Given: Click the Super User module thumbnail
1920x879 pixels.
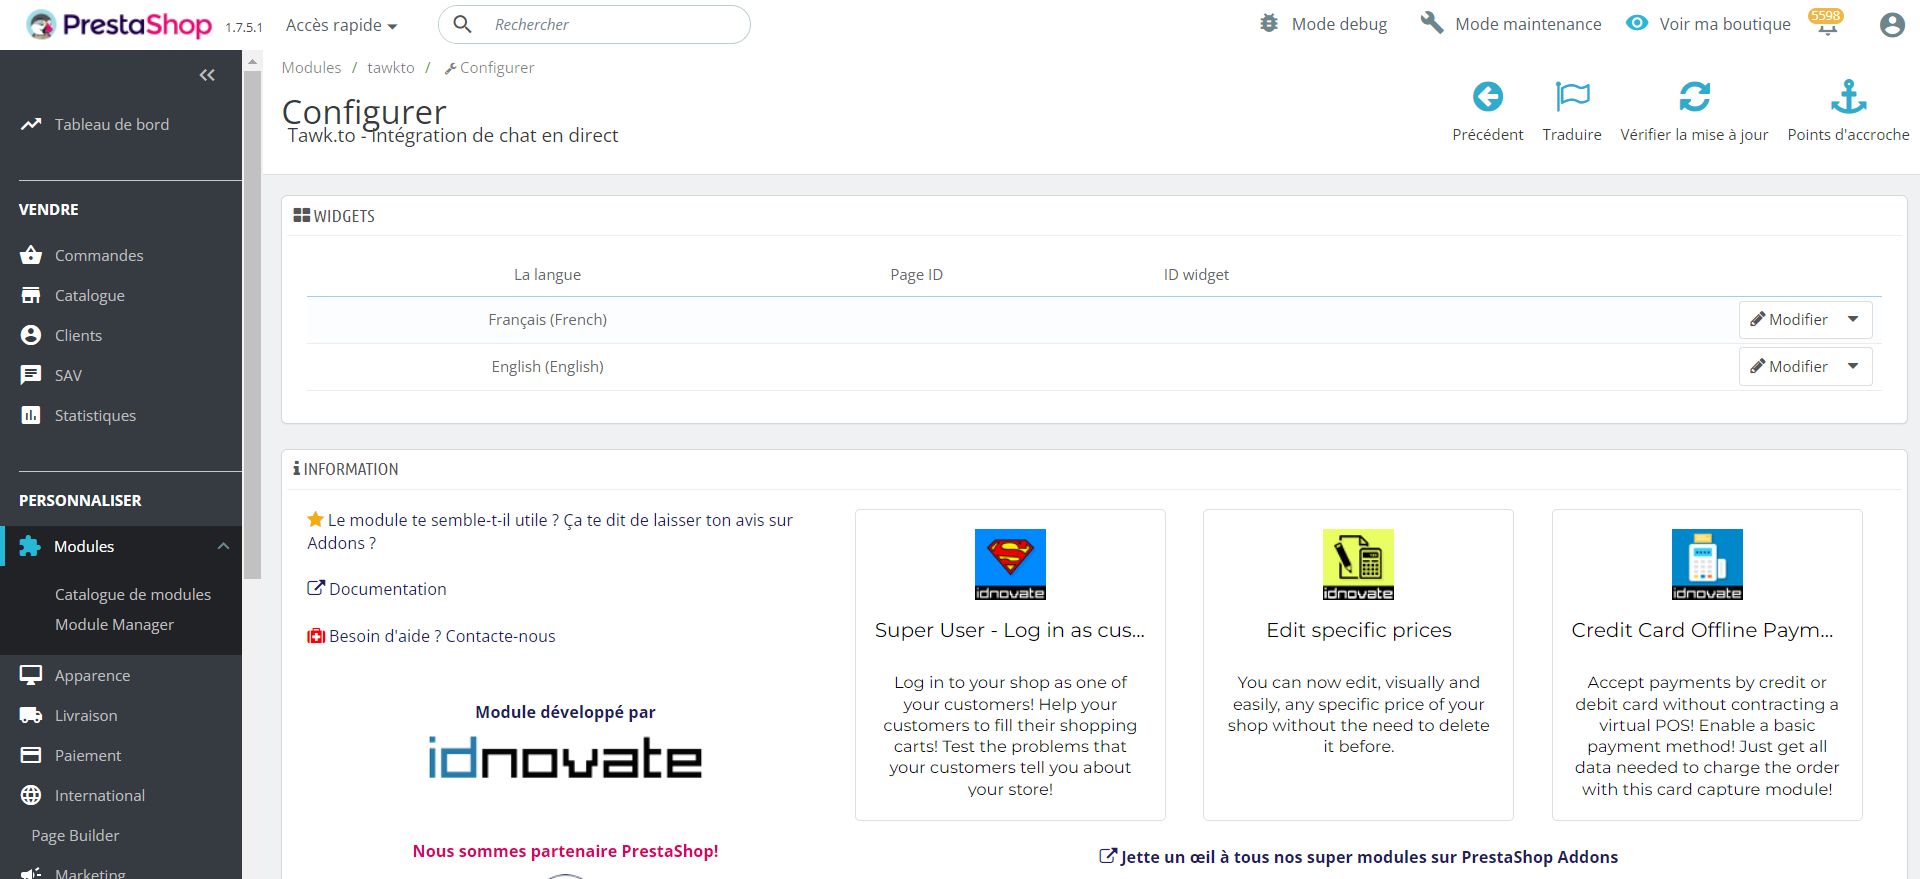Looking at the screenshot, I should point(1010,564).
